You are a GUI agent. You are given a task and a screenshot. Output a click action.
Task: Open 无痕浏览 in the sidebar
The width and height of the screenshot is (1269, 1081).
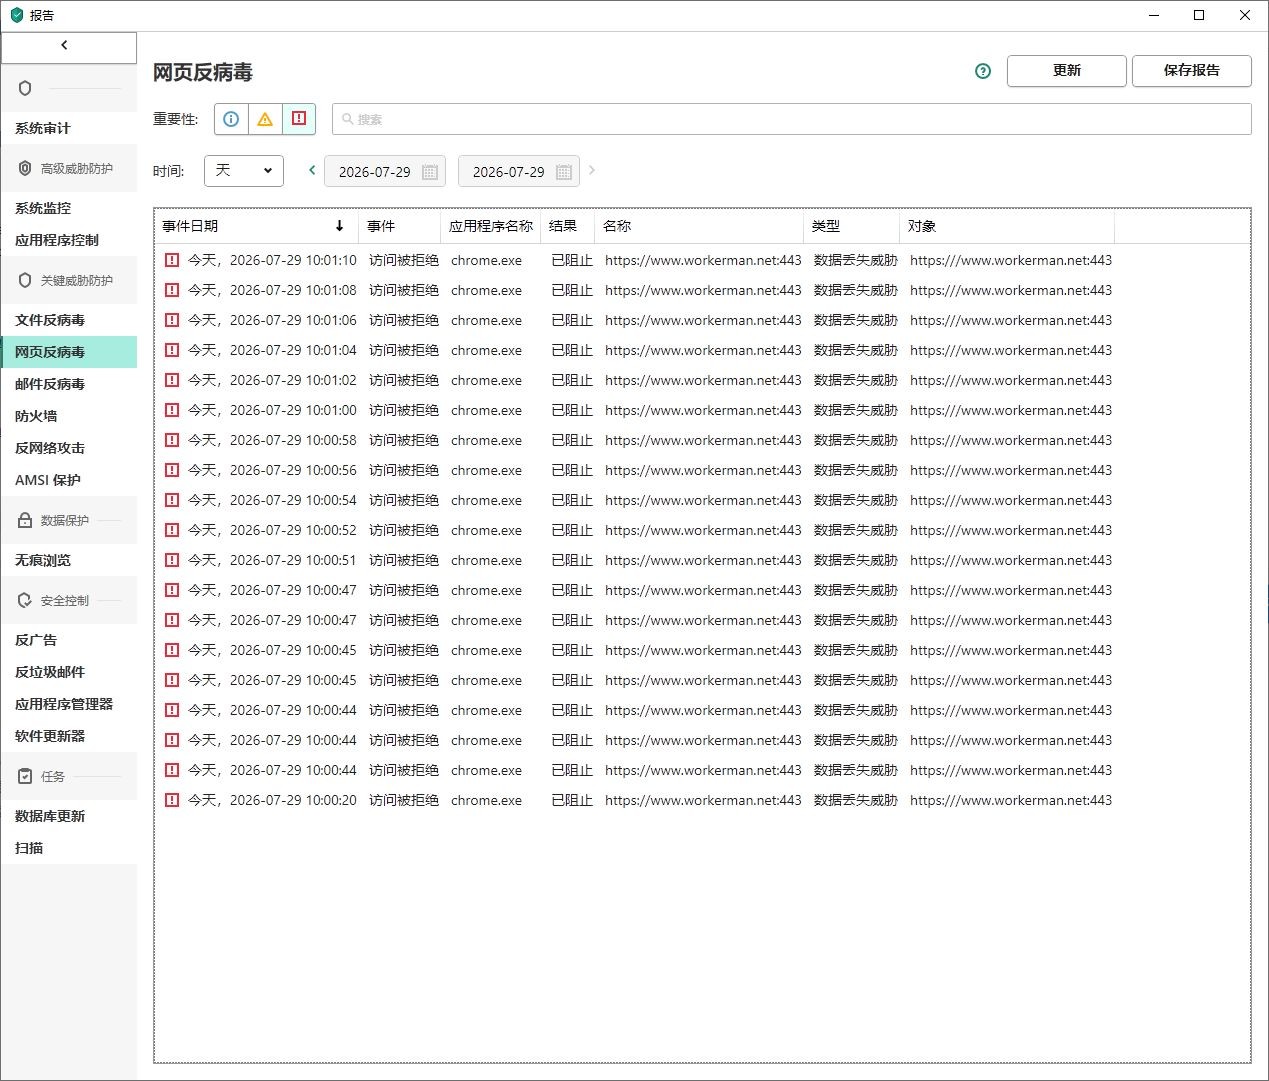click(x=69, y=560)
